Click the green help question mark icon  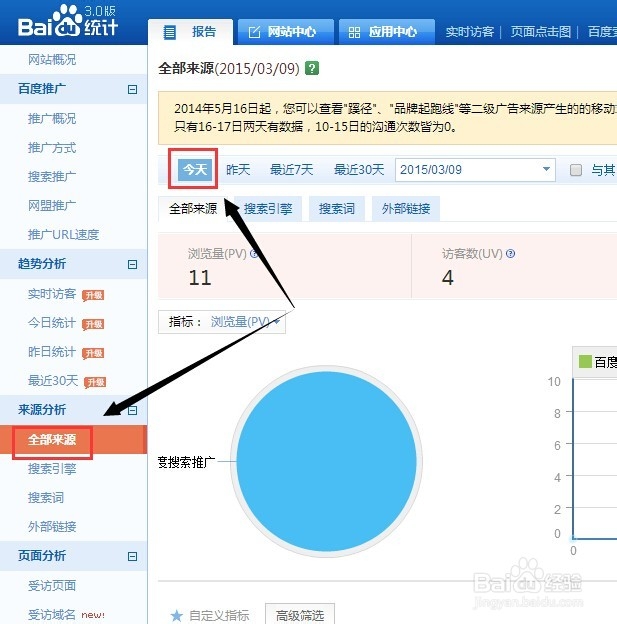tap(312, 68)
